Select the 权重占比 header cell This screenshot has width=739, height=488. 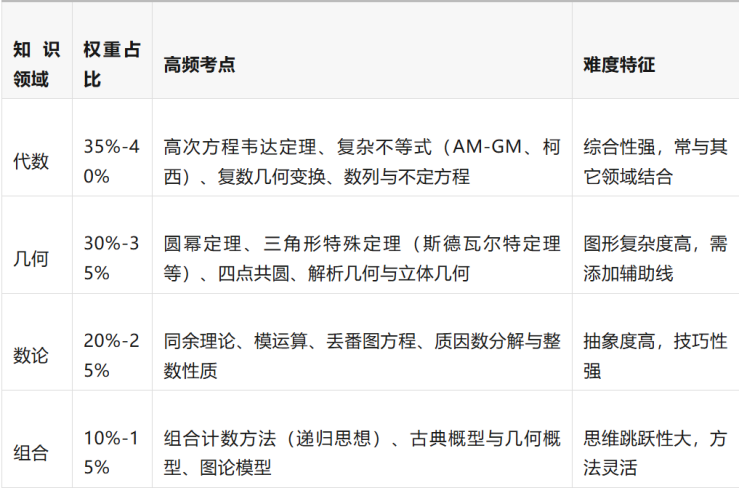[111, 64]
